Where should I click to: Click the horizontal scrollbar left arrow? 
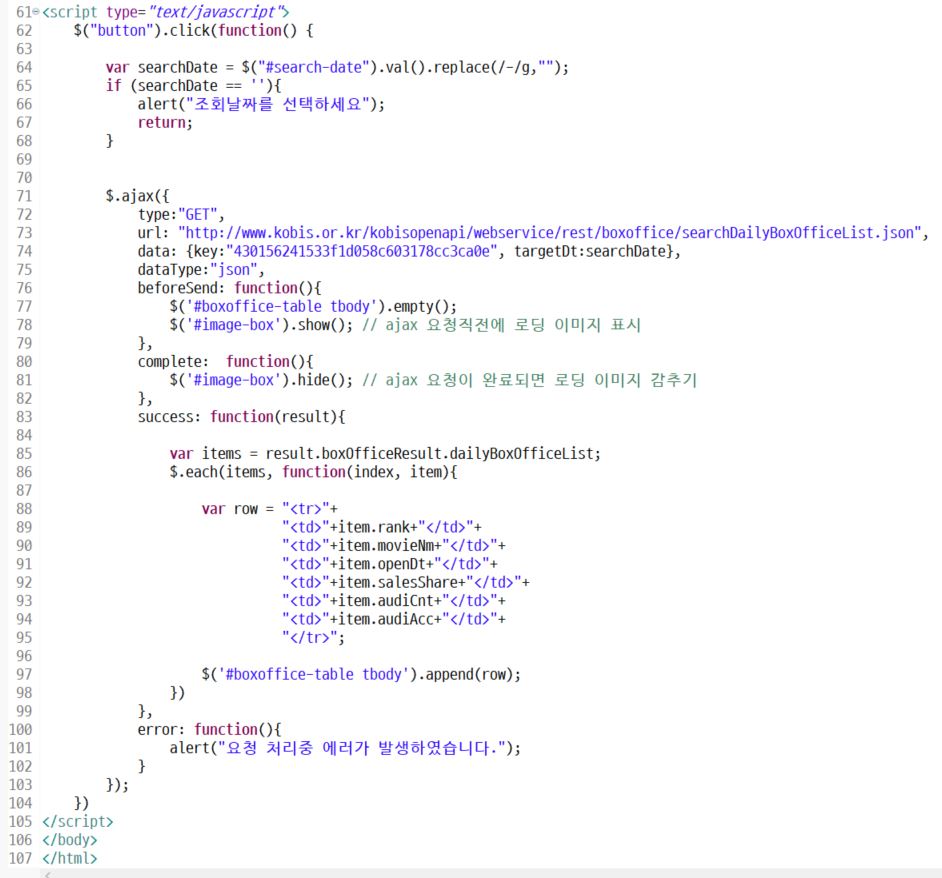[47, 874]
